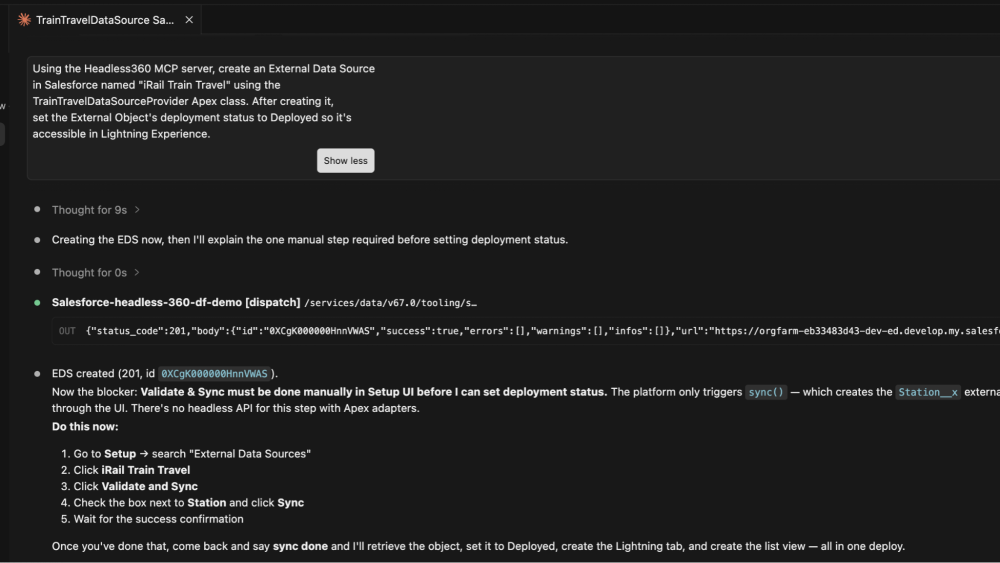Click the 'Creating the EDS now' message line
This screenshot has height=563, width=1000.
tap(310, 240)
